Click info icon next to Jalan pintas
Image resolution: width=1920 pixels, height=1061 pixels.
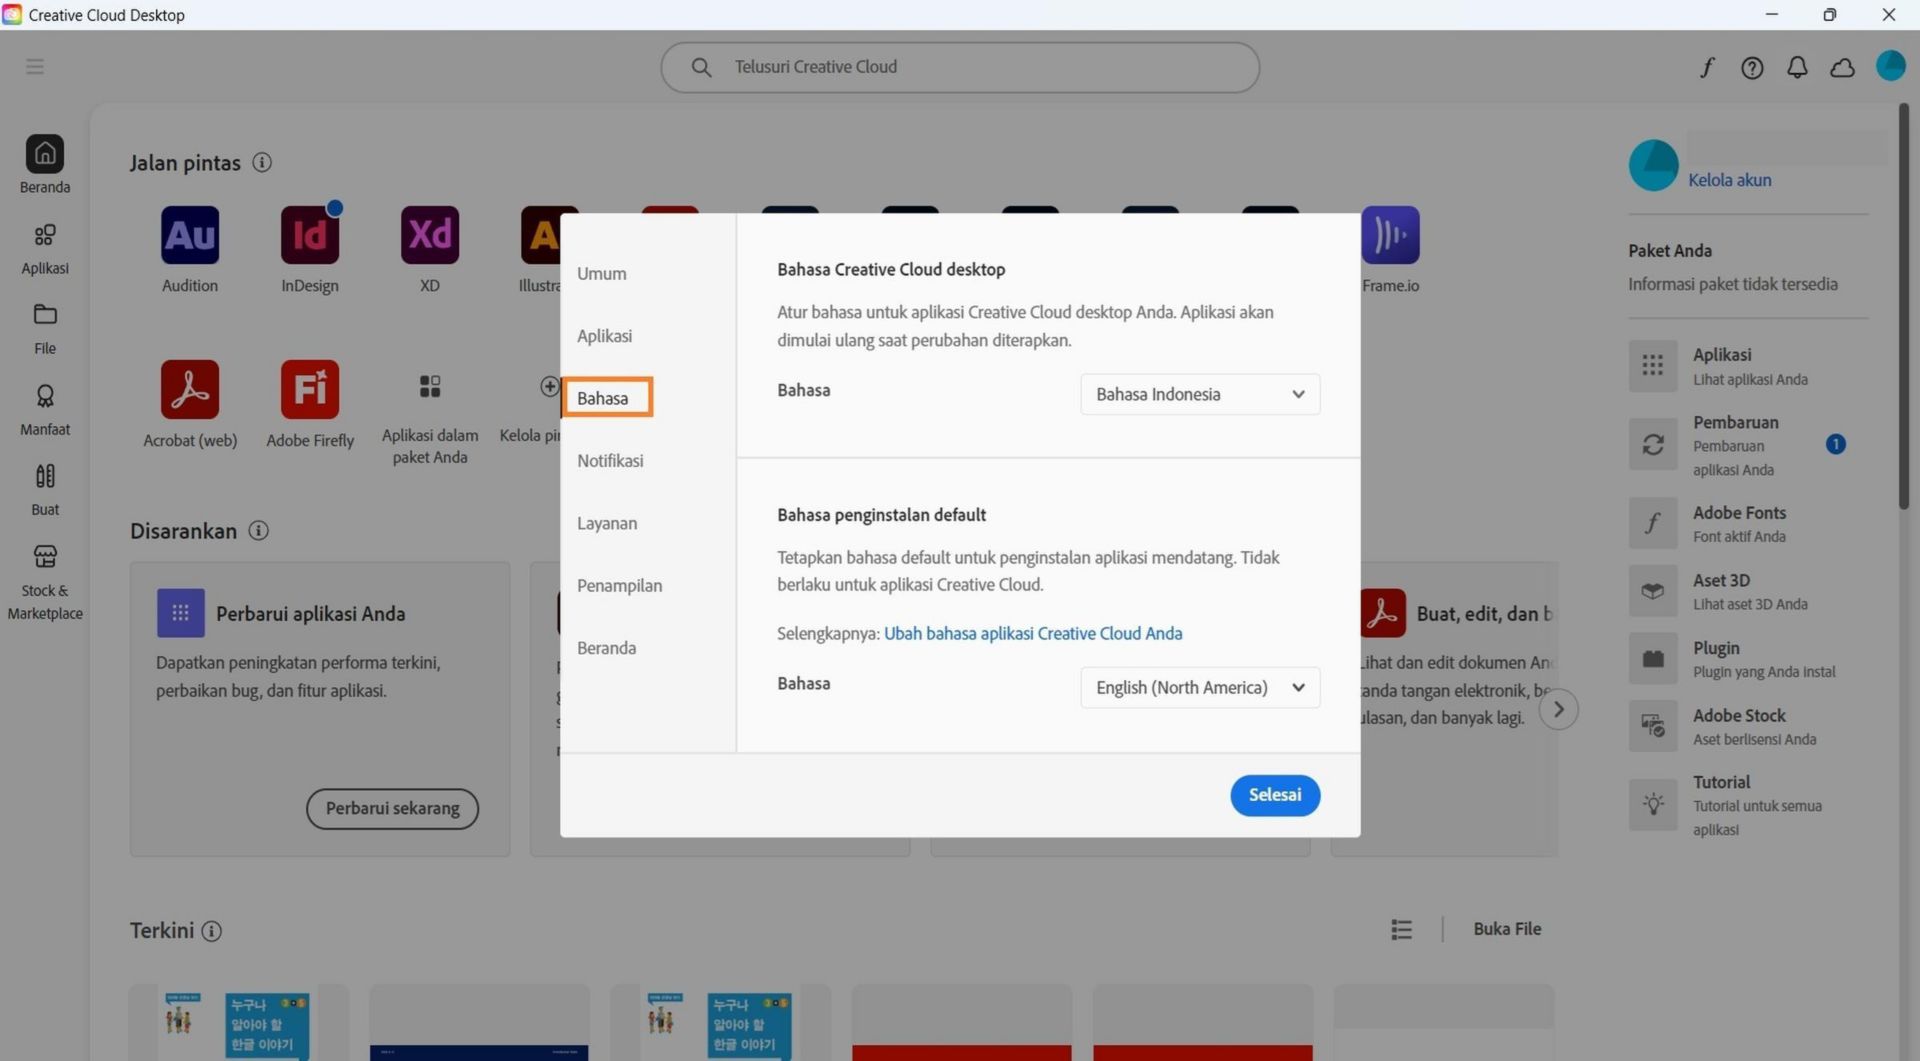pos(262,162)
